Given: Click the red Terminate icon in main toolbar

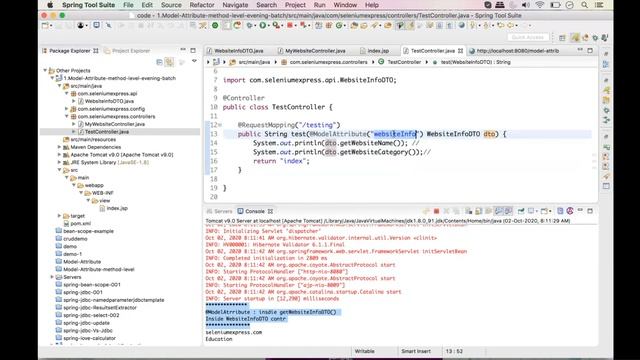Looking at the screenshot, I should [289, 25].
